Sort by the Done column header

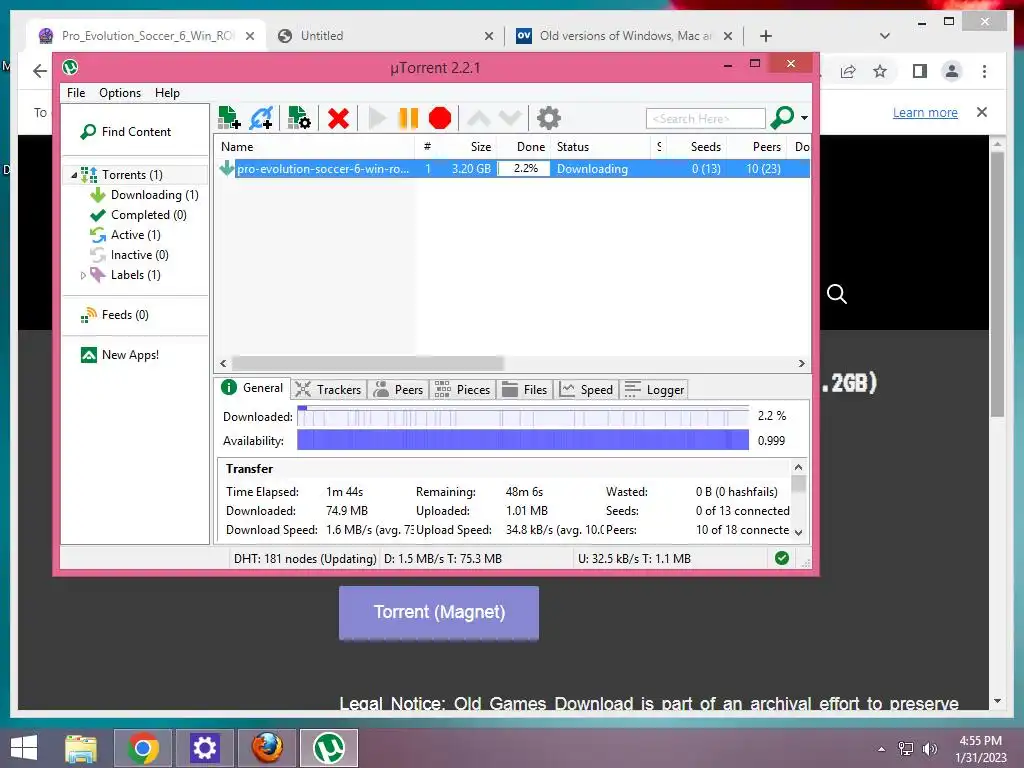530,147
